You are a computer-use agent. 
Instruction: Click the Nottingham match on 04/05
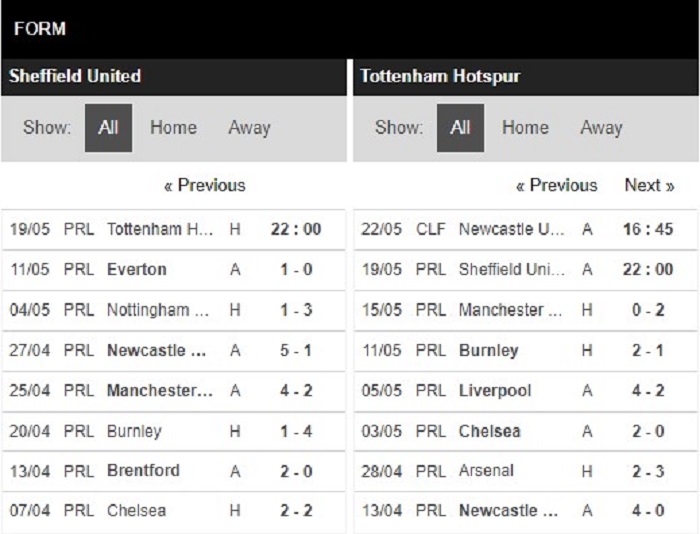[x=173, y=310]
